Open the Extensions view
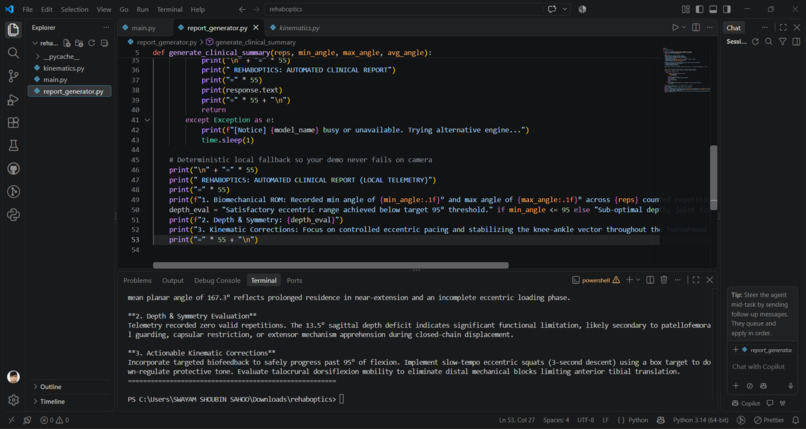The width and height of the screenshot is (806, 429). pos(13,122)
